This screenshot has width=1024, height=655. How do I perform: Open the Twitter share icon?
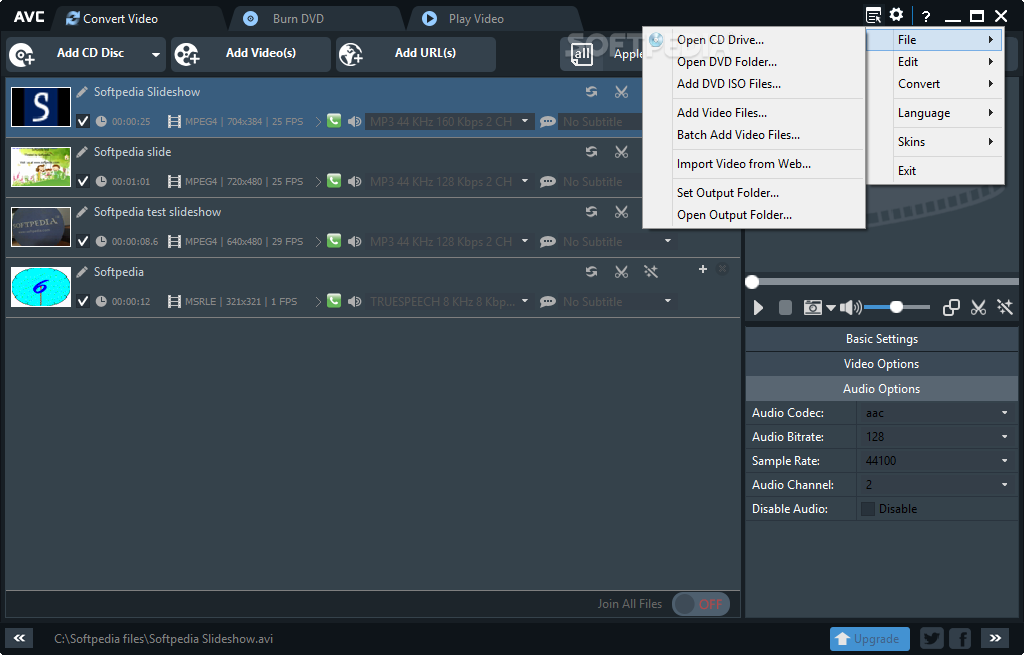pos(932,639)
